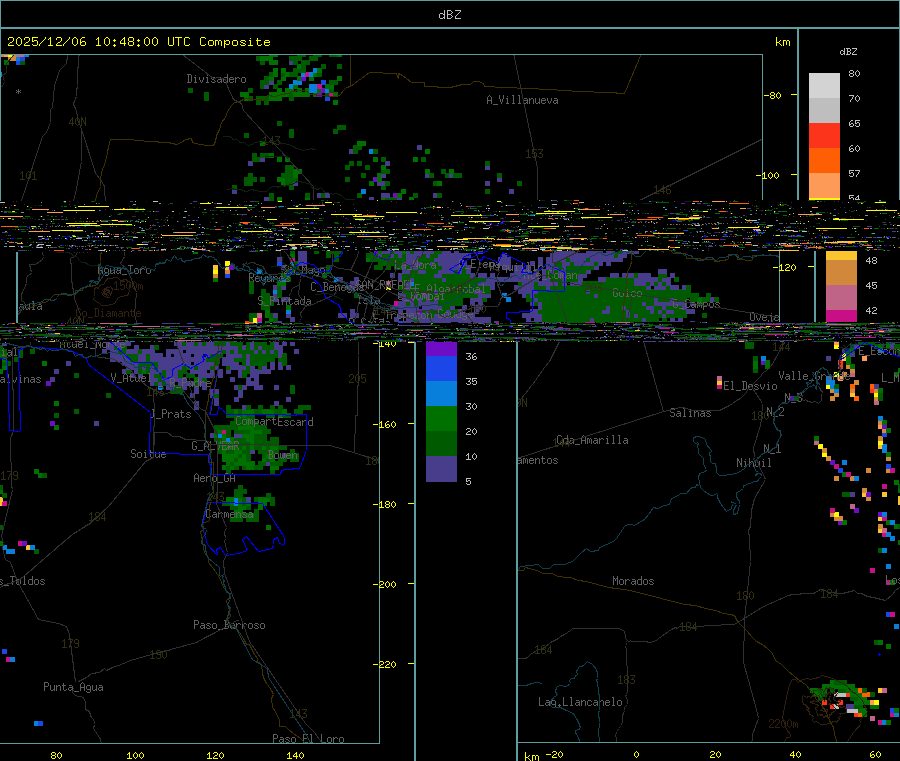Click the S_Pintada label
The image size is (900, 761).
[284, 301]
